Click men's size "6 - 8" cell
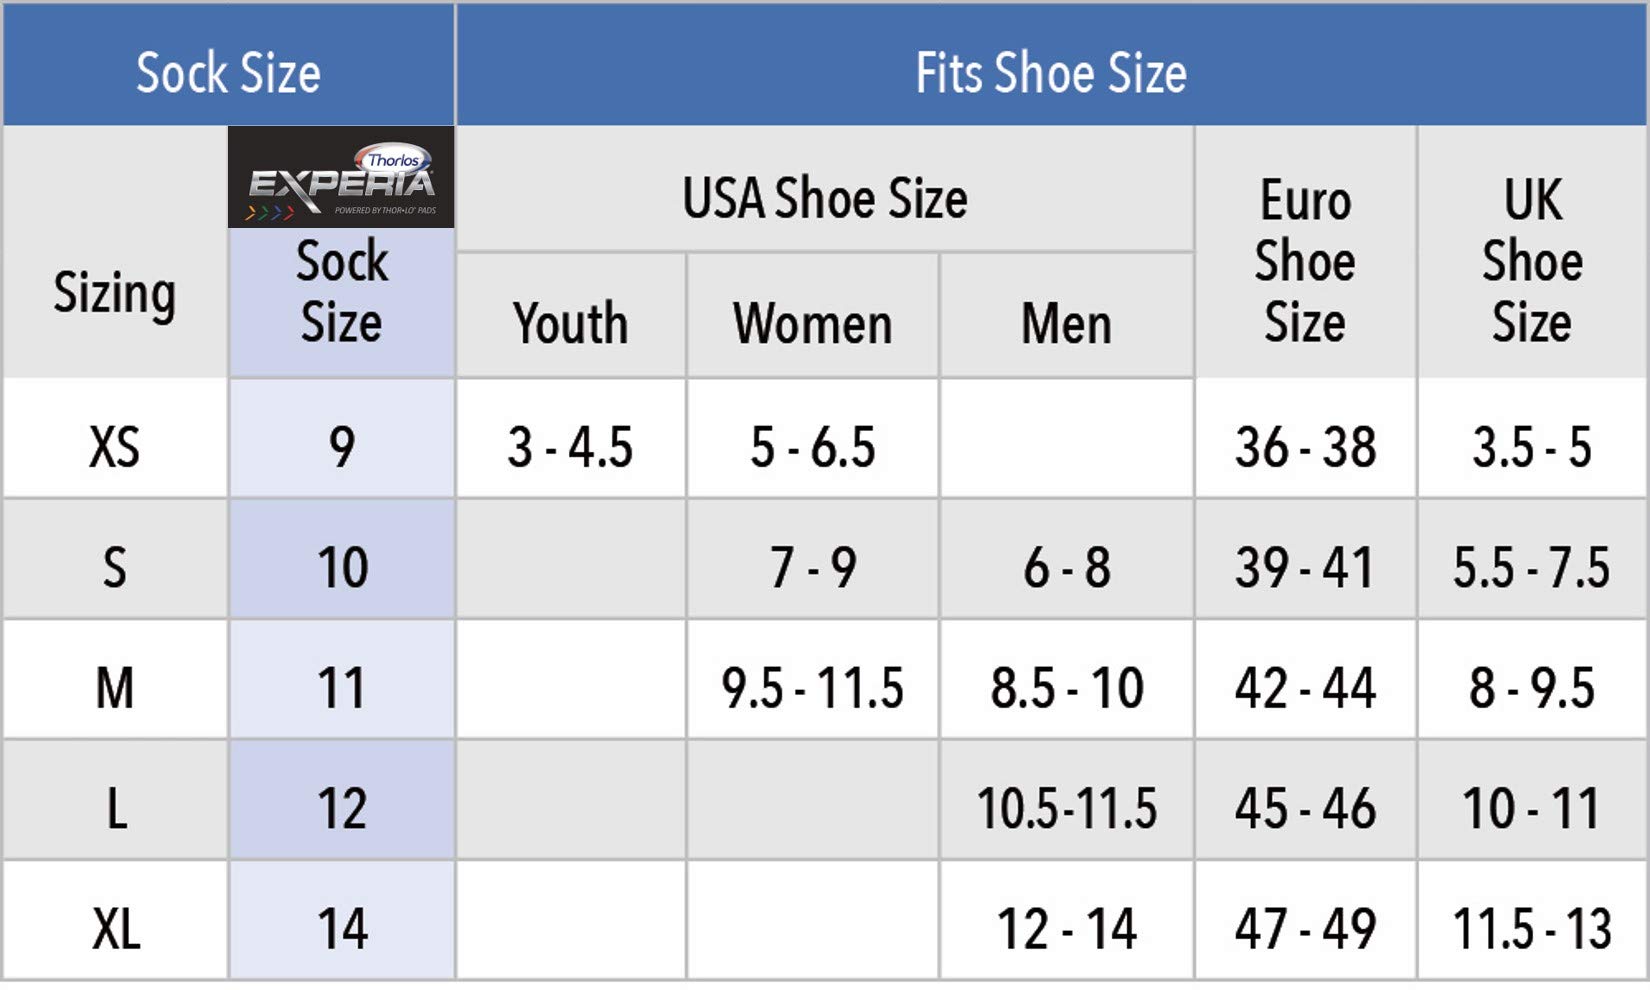 click(x=1066, y=567)
